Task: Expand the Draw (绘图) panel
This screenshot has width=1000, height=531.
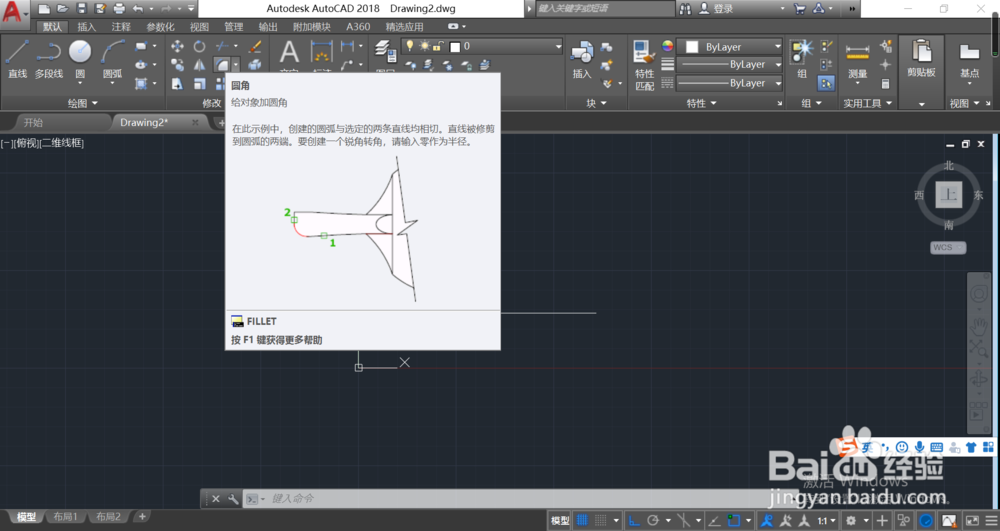Action: pos(83,103)
